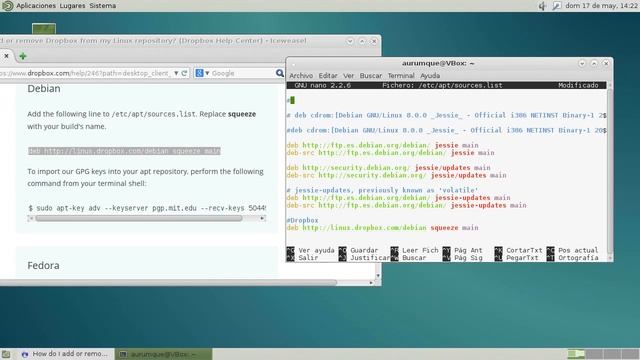
Task: Click Guardar shortcut label in nano
Action: click(364, 250)
